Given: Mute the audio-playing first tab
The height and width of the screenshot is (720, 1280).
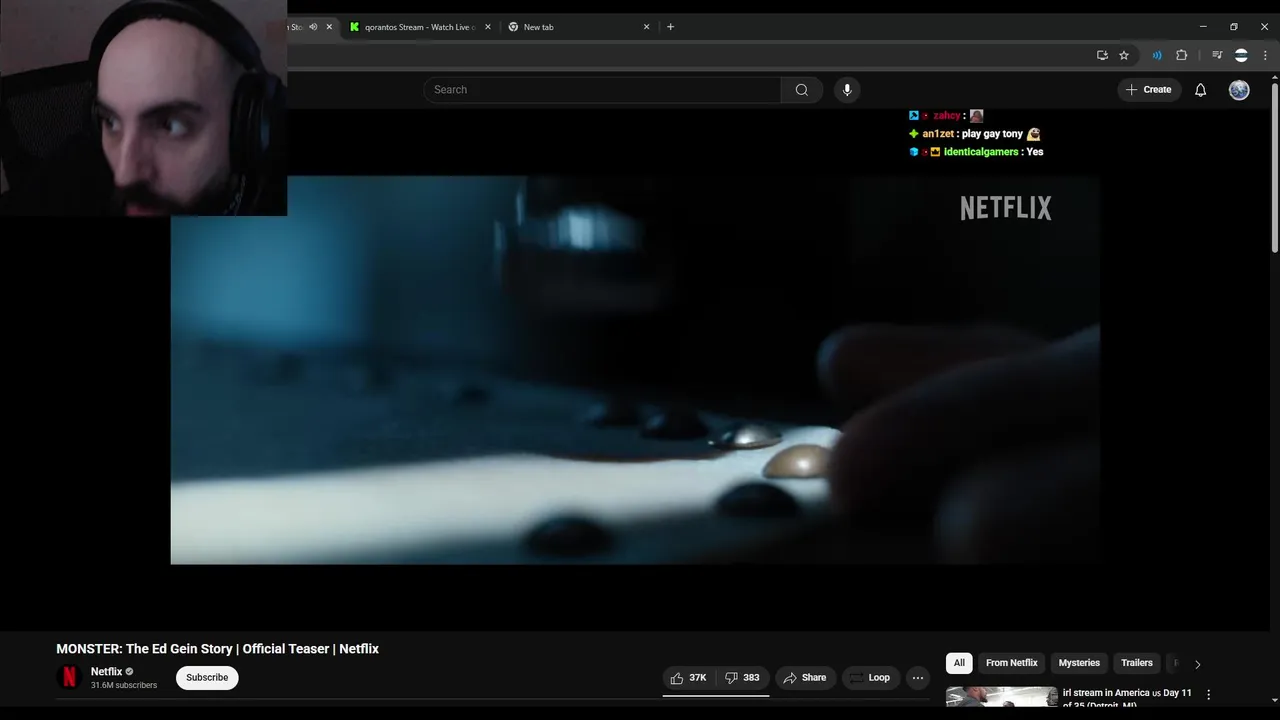Looking at the screenshot, I should (313, 27).
